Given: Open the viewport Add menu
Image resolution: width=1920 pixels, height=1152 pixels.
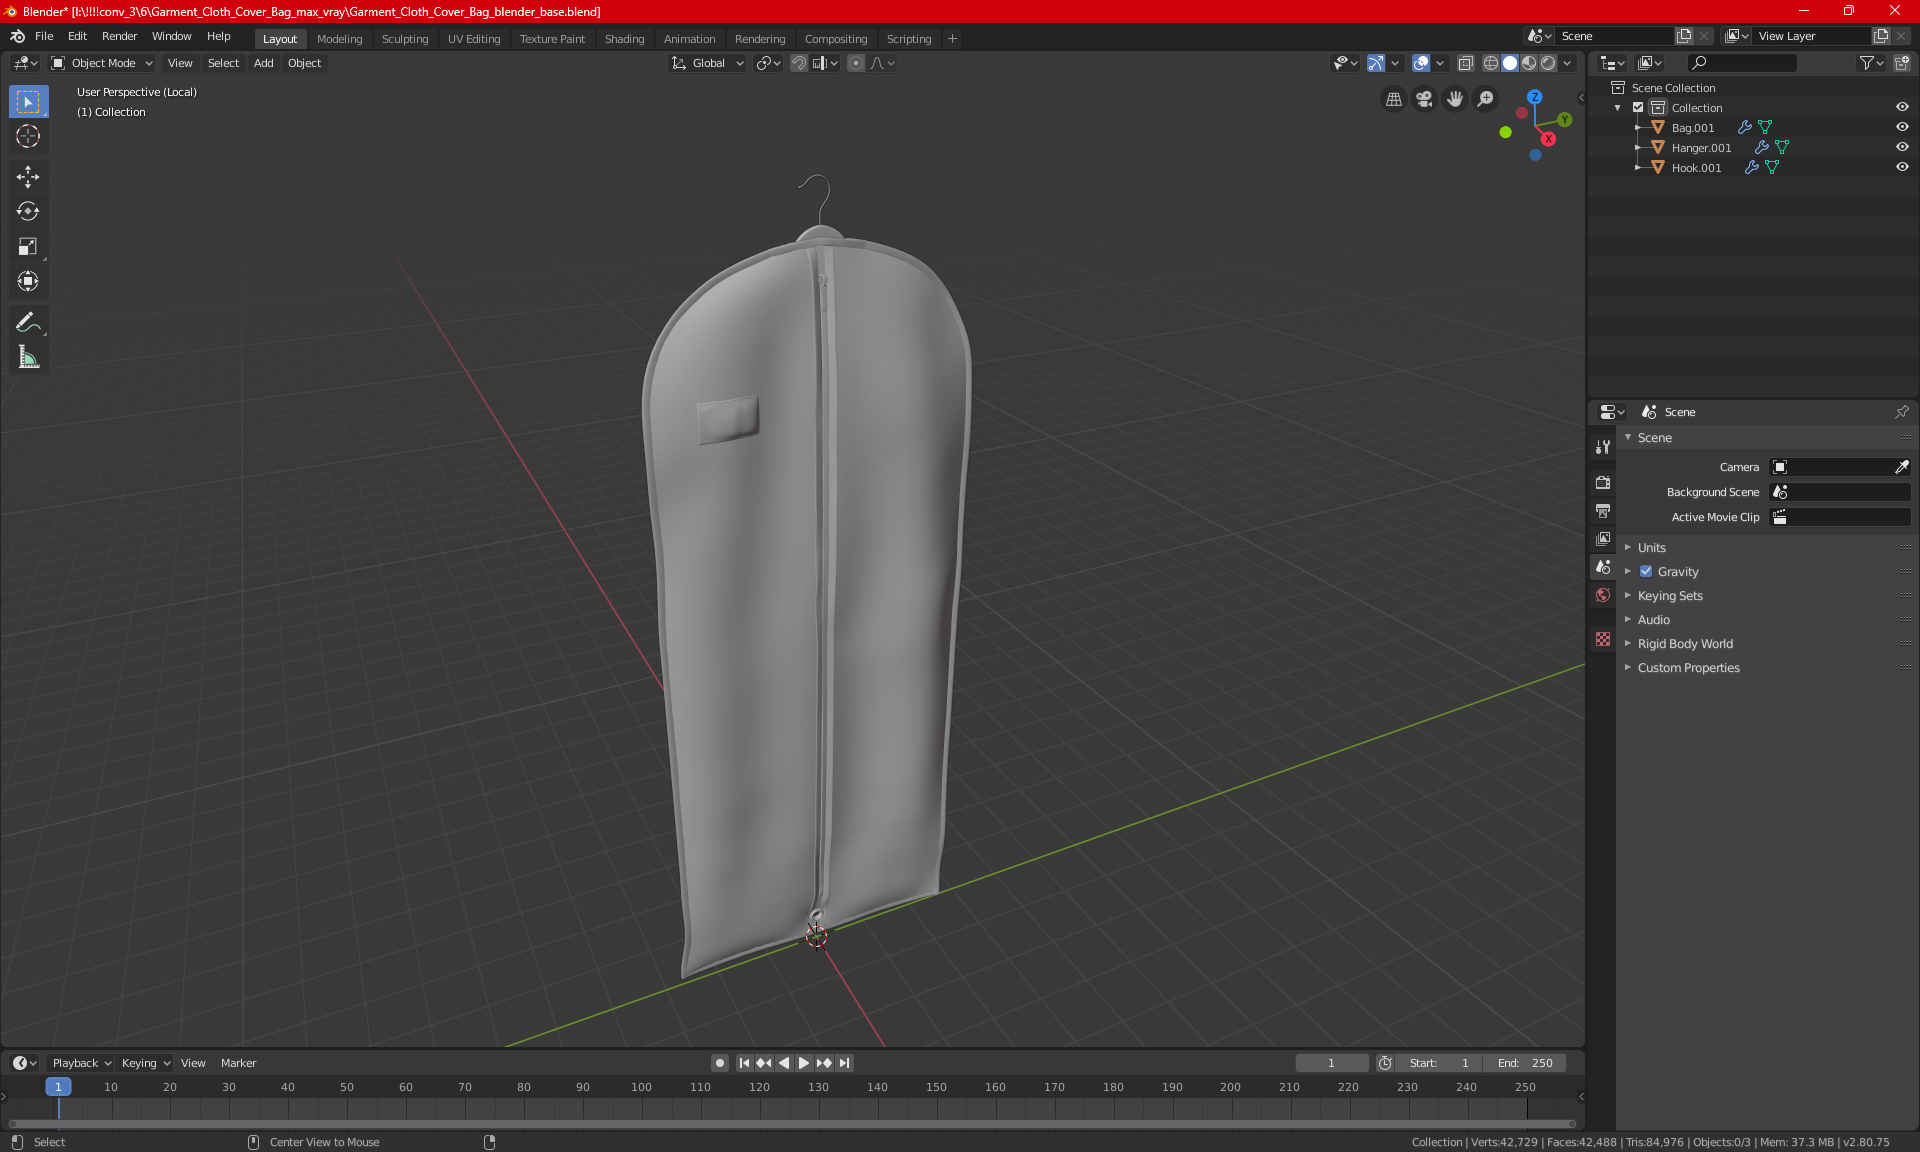Looking at the screenshot, I should tap(263, 63).
